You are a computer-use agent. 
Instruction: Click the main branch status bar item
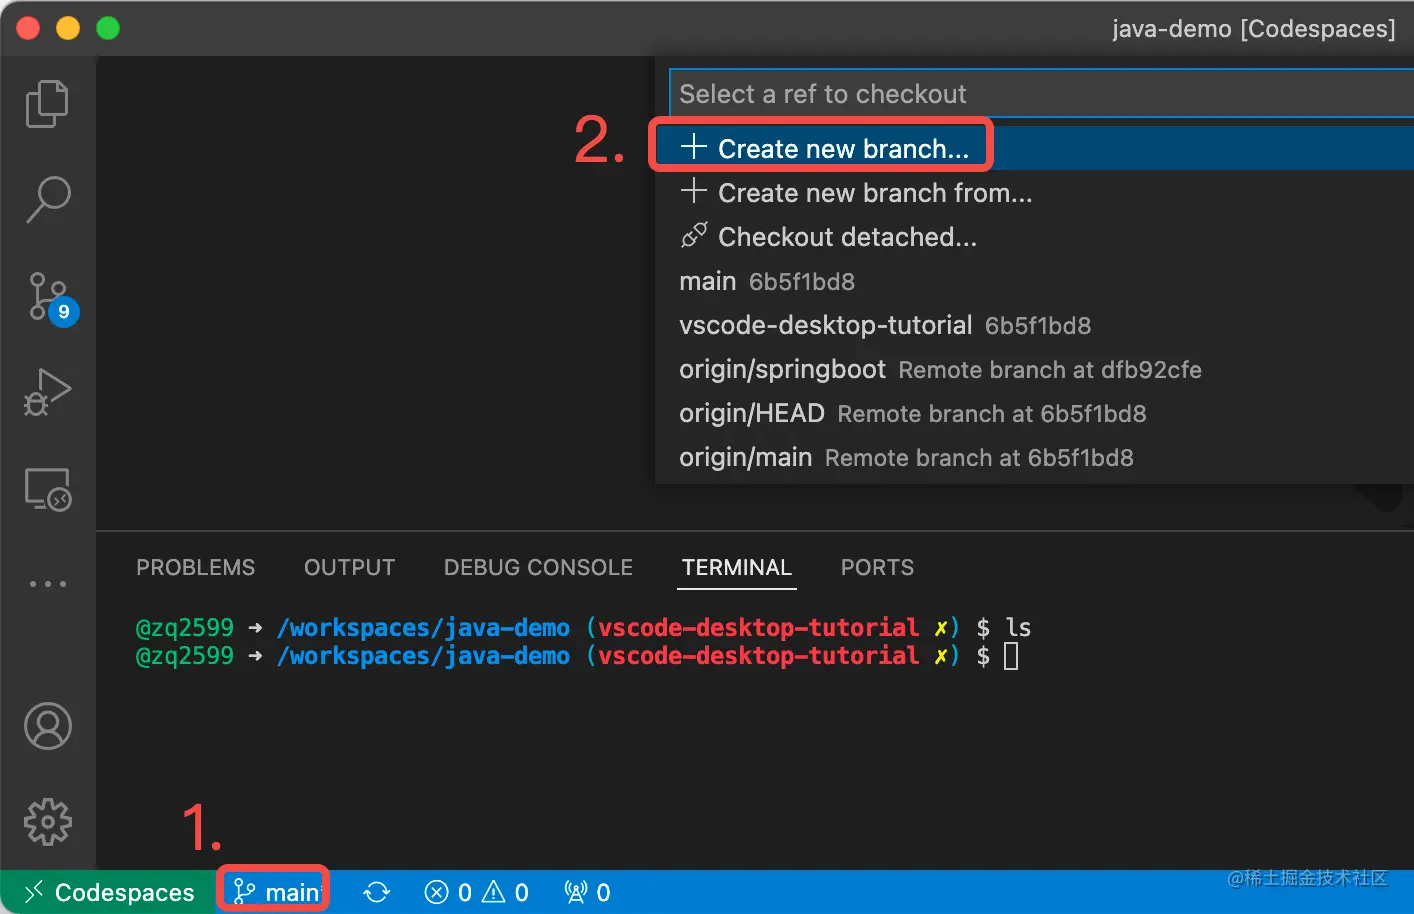(x=274, y=892)
